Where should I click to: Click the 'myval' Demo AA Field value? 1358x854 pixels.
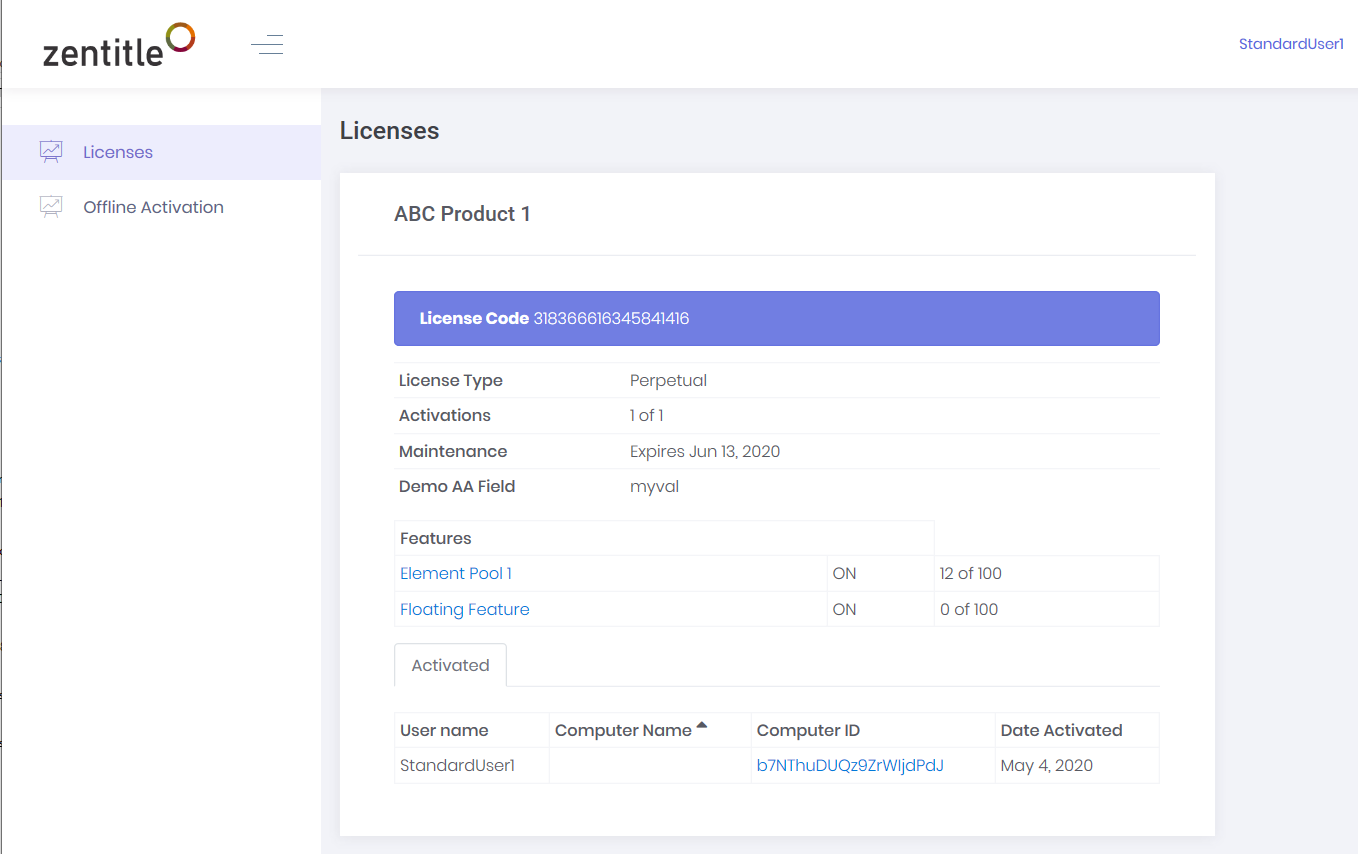pyautogui.click(x=654, y=487)
